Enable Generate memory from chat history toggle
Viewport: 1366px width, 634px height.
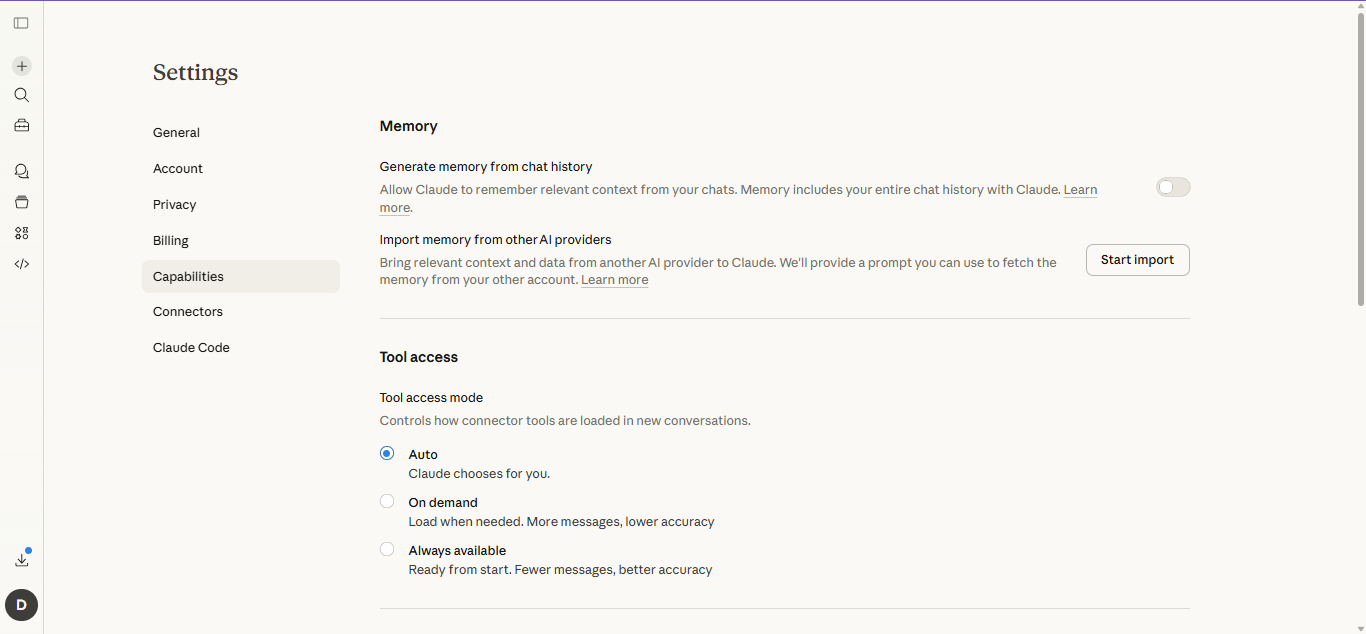click(1173, 187)
